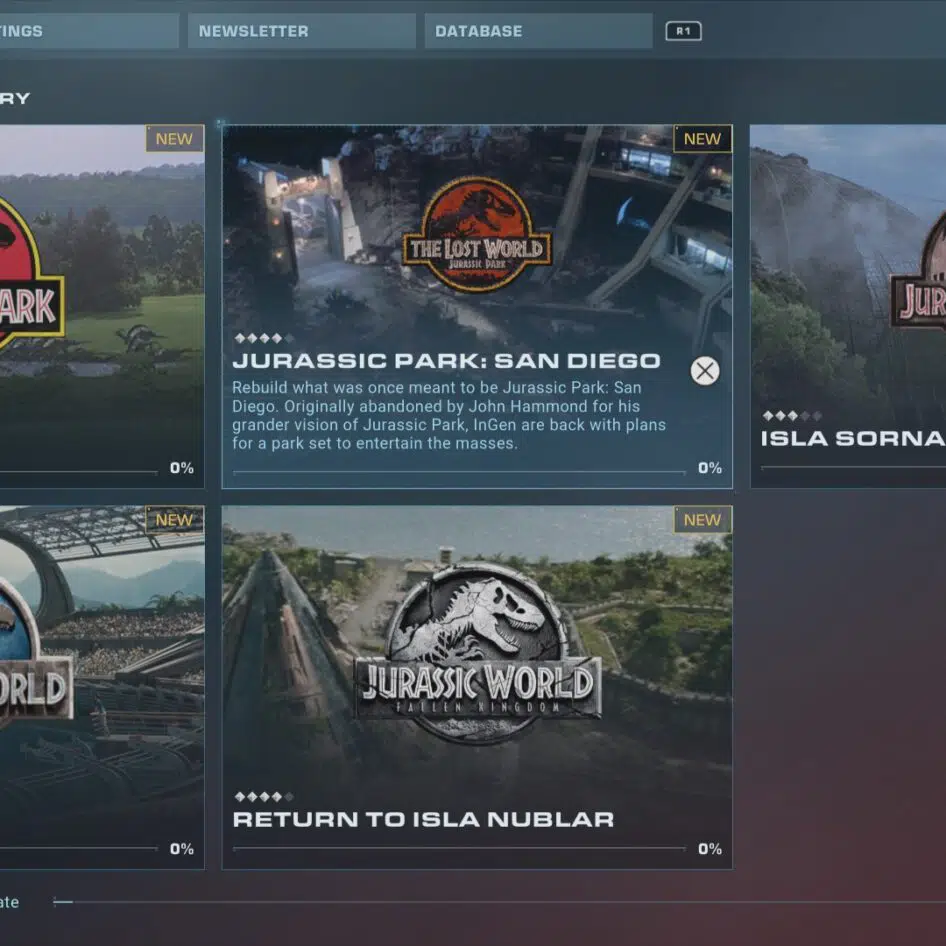Click the 0% value on the Jurassic Park card

click(182, 468)
